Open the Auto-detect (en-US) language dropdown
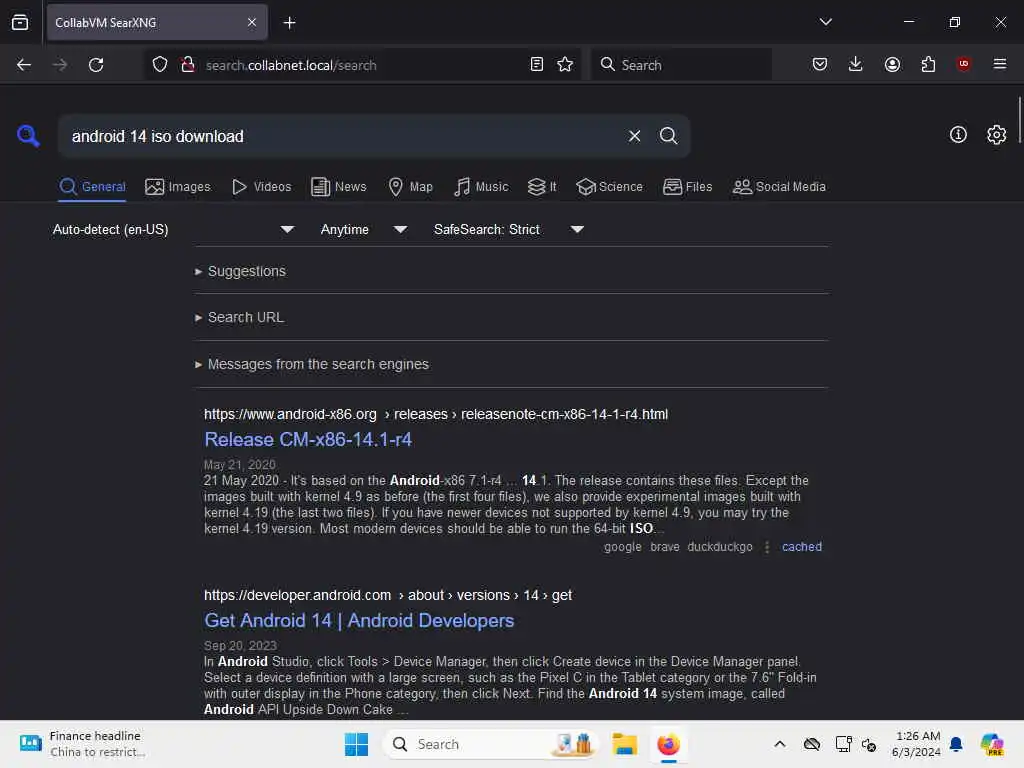This screenshot has height=768, width=1024. (x=173, y=229)
